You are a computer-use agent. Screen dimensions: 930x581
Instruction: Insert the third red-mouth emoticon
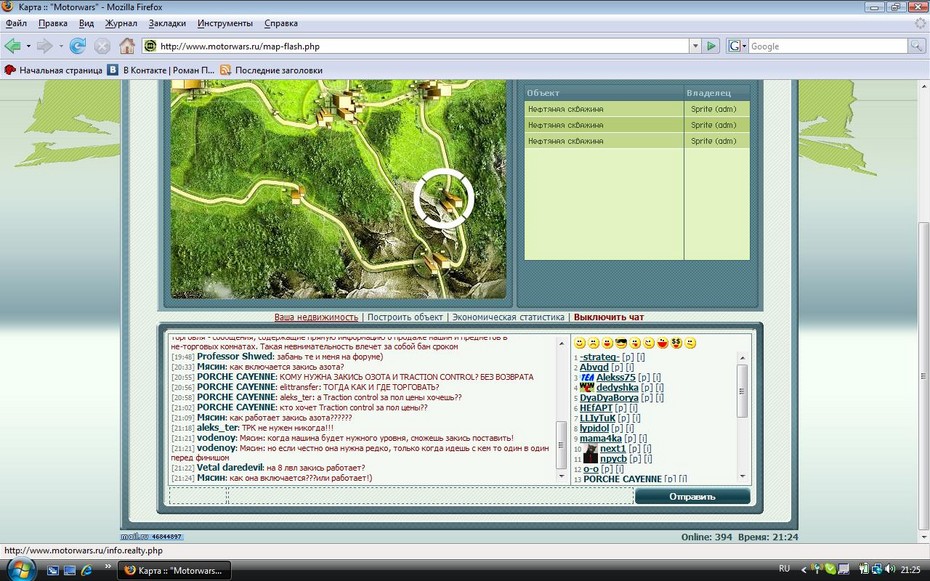(607, 343)
